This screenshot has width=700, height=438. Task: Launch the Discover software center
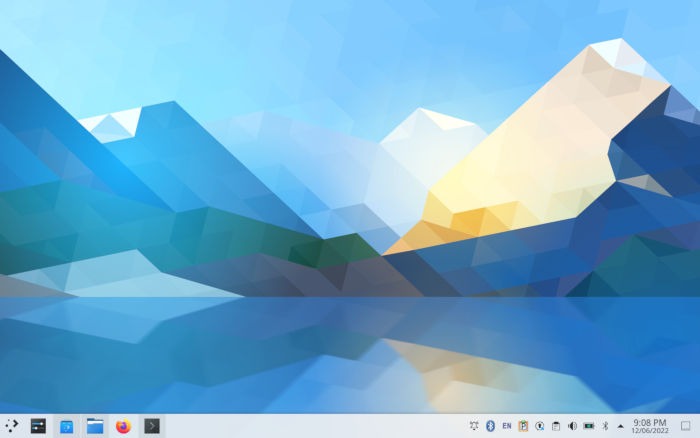point(67,426)
